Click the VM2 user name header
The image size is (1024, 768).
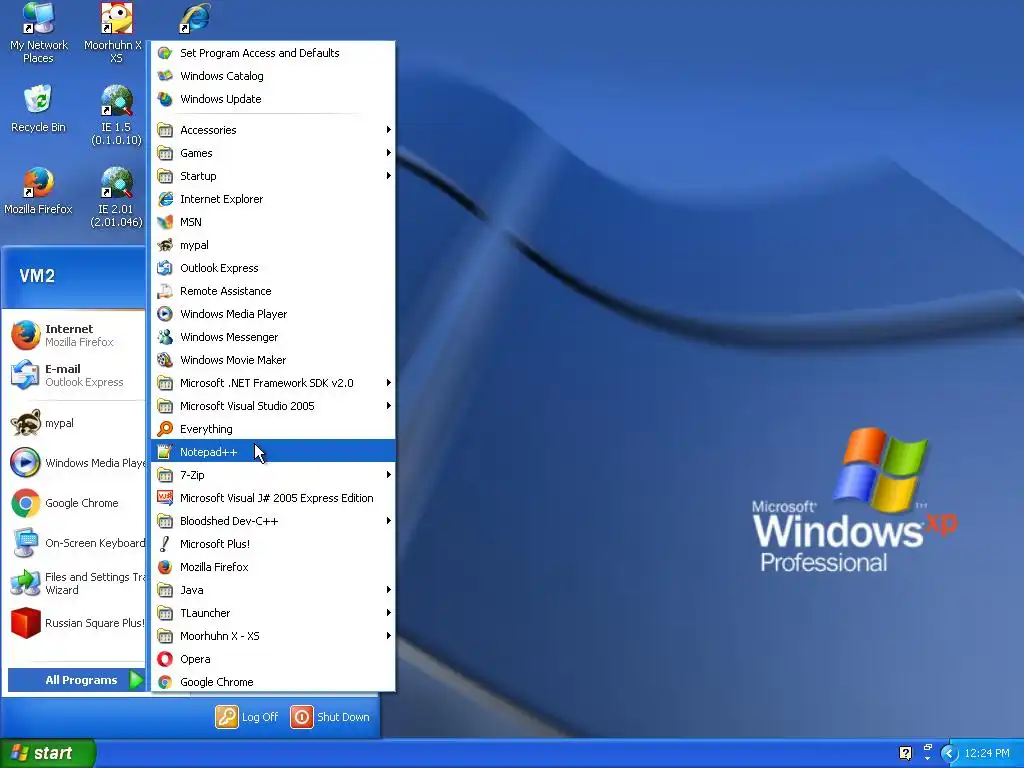pos(37,276)
